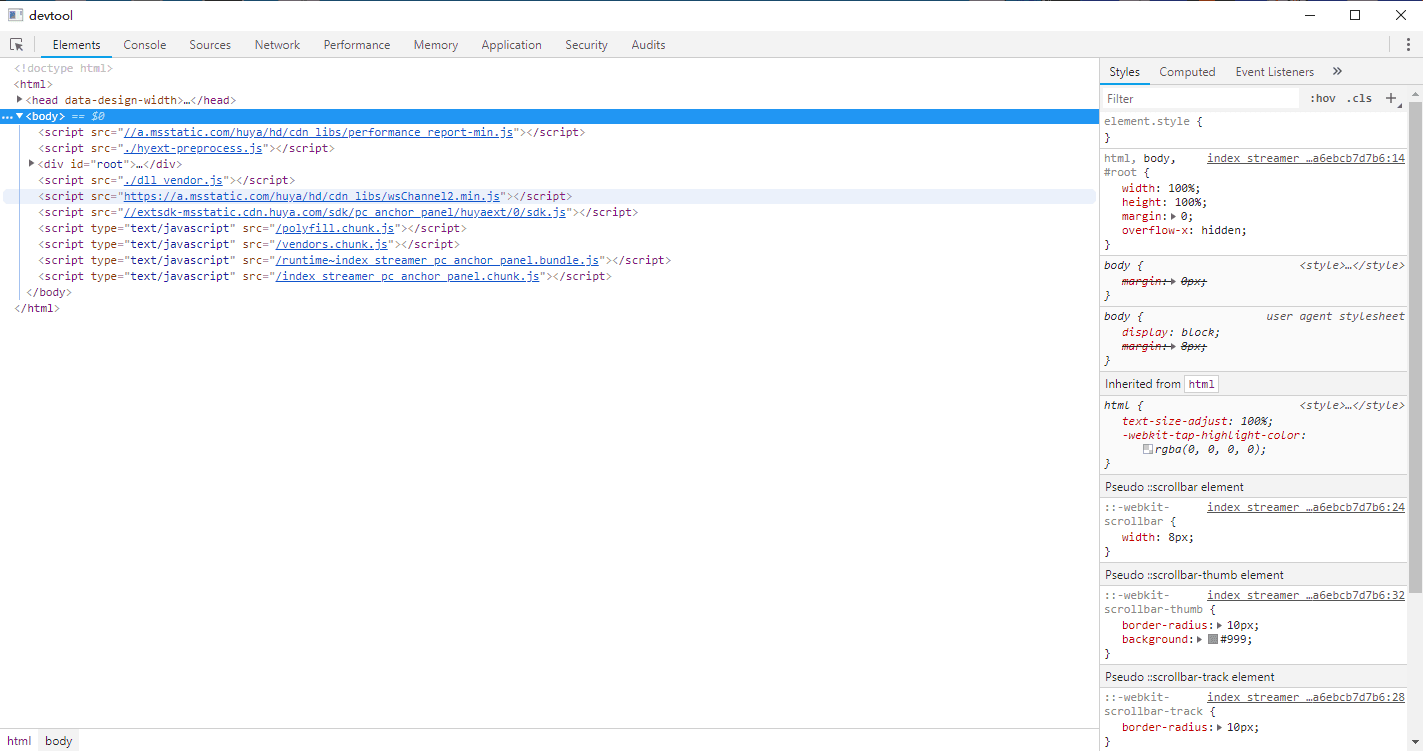
Task: Show more Styles pane tabs via double chevron
Action: click(1337, 72)
